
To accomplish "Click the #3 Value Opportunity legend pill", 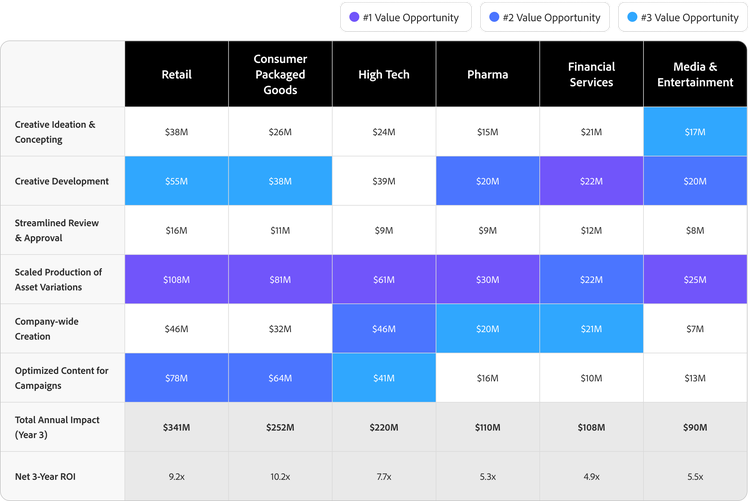I will 683,17.
